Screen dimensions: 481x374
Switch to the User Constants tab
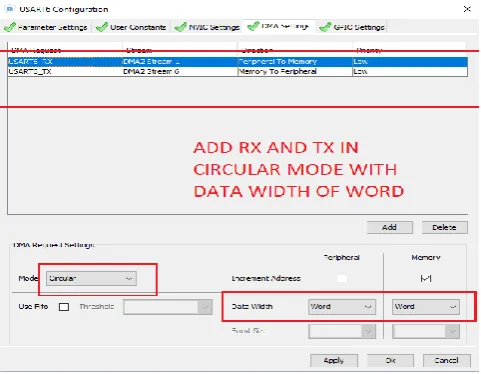click(131, 27)
